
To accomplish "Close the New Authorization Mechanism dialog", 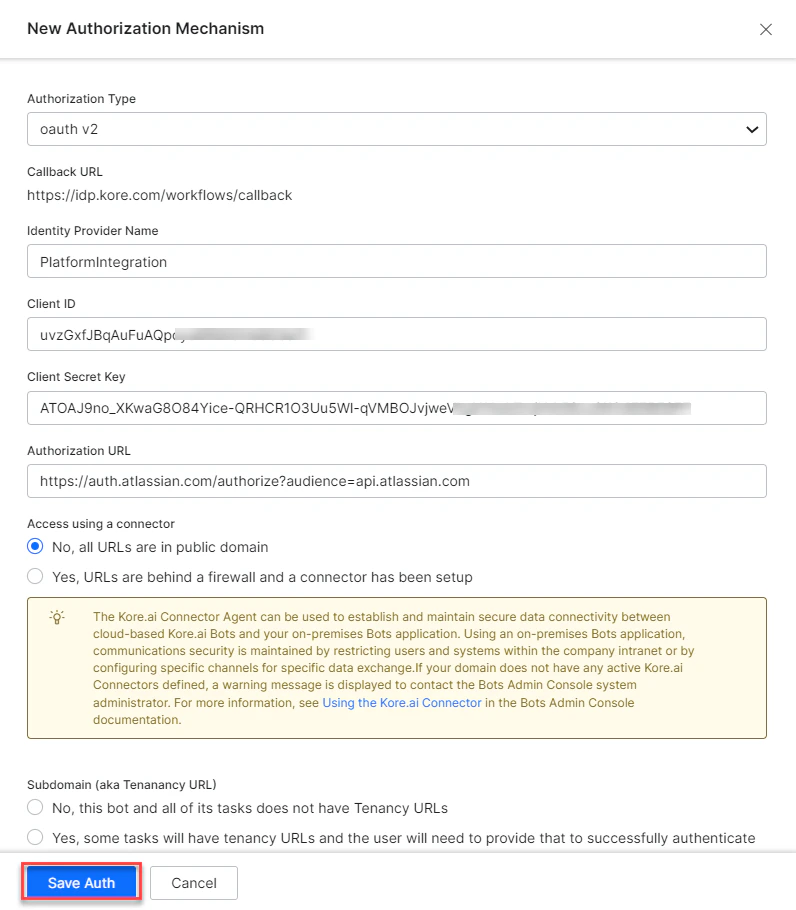I will [766, 29].
